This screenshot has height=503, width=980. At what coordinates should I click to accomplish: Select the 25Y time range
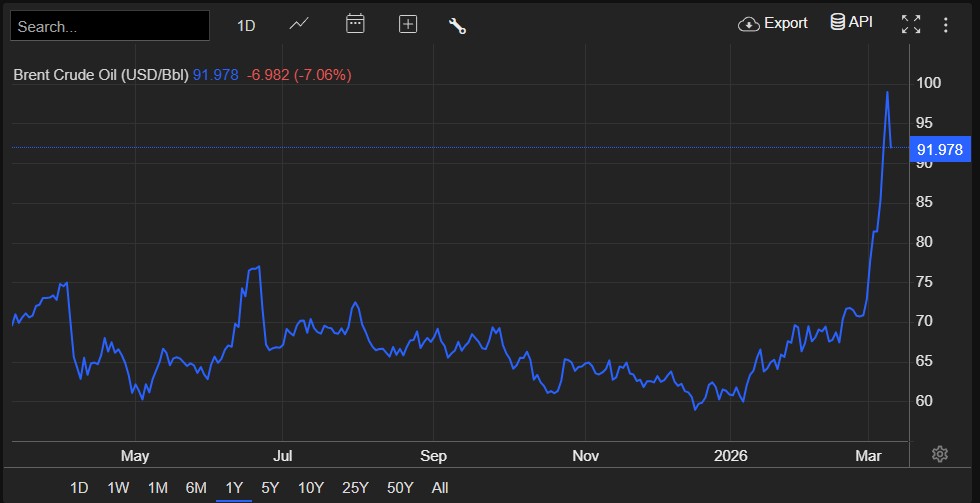[x=356, y=488]
